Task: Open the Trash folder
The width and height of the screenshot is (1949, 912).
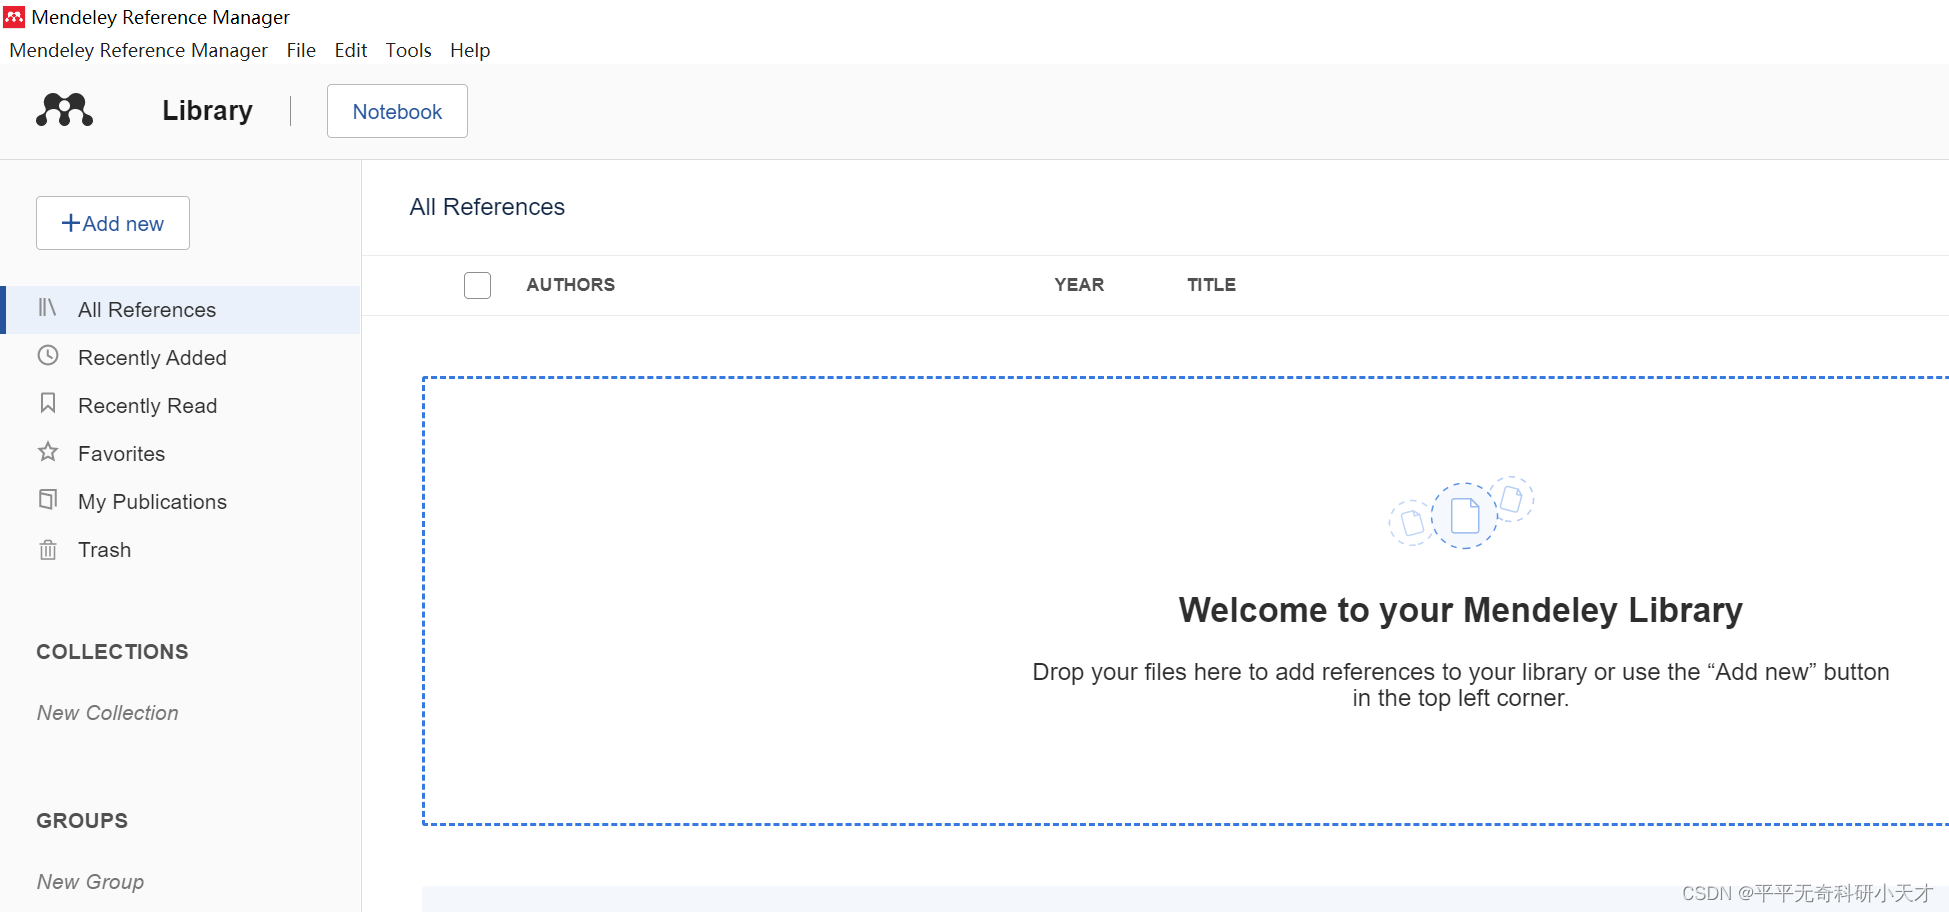Action: [180, 550]
